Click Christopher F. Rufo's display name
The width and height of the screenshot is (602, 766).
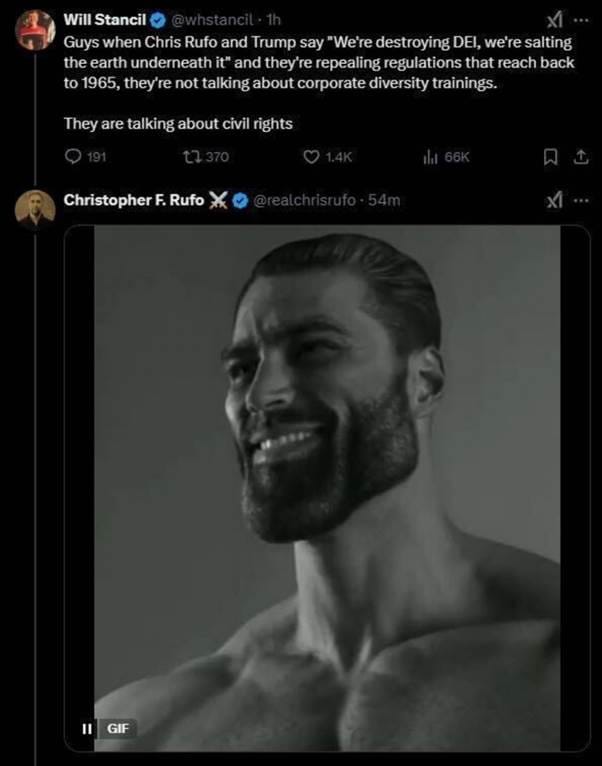tap(133, 200)
